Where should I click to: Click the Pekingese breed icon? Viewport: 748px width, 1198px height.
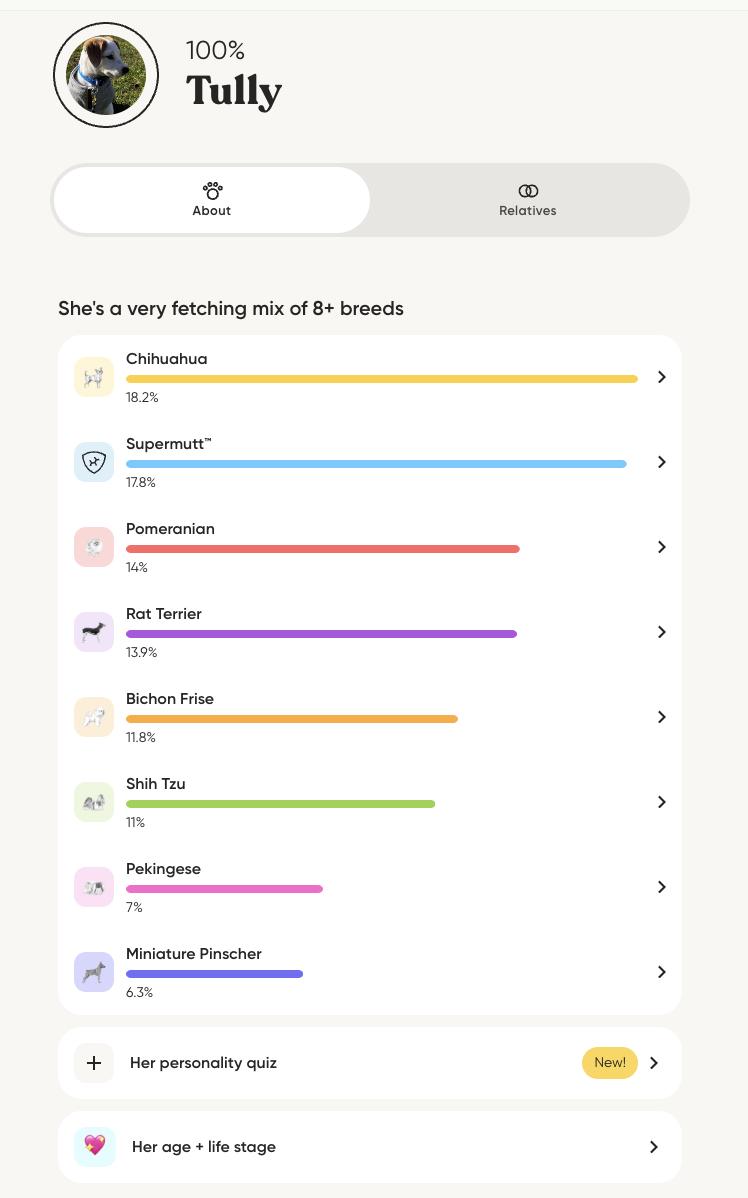pyautogui.click(x=94, y=887)
